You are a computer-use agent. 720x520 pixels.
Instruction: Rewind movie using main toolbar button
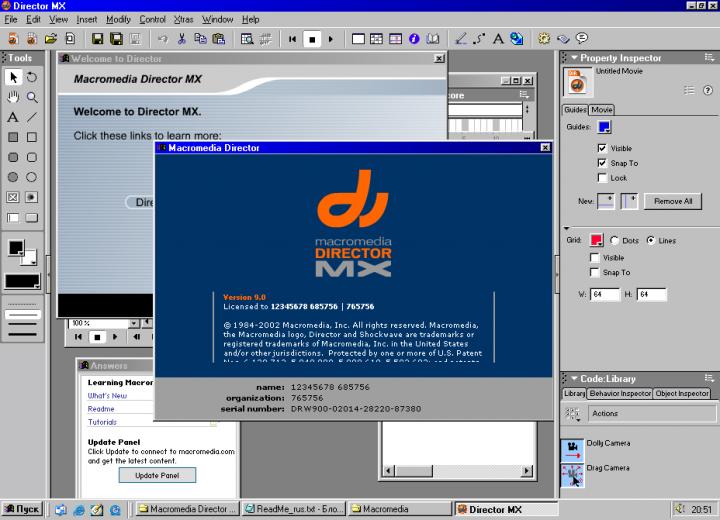292,39
